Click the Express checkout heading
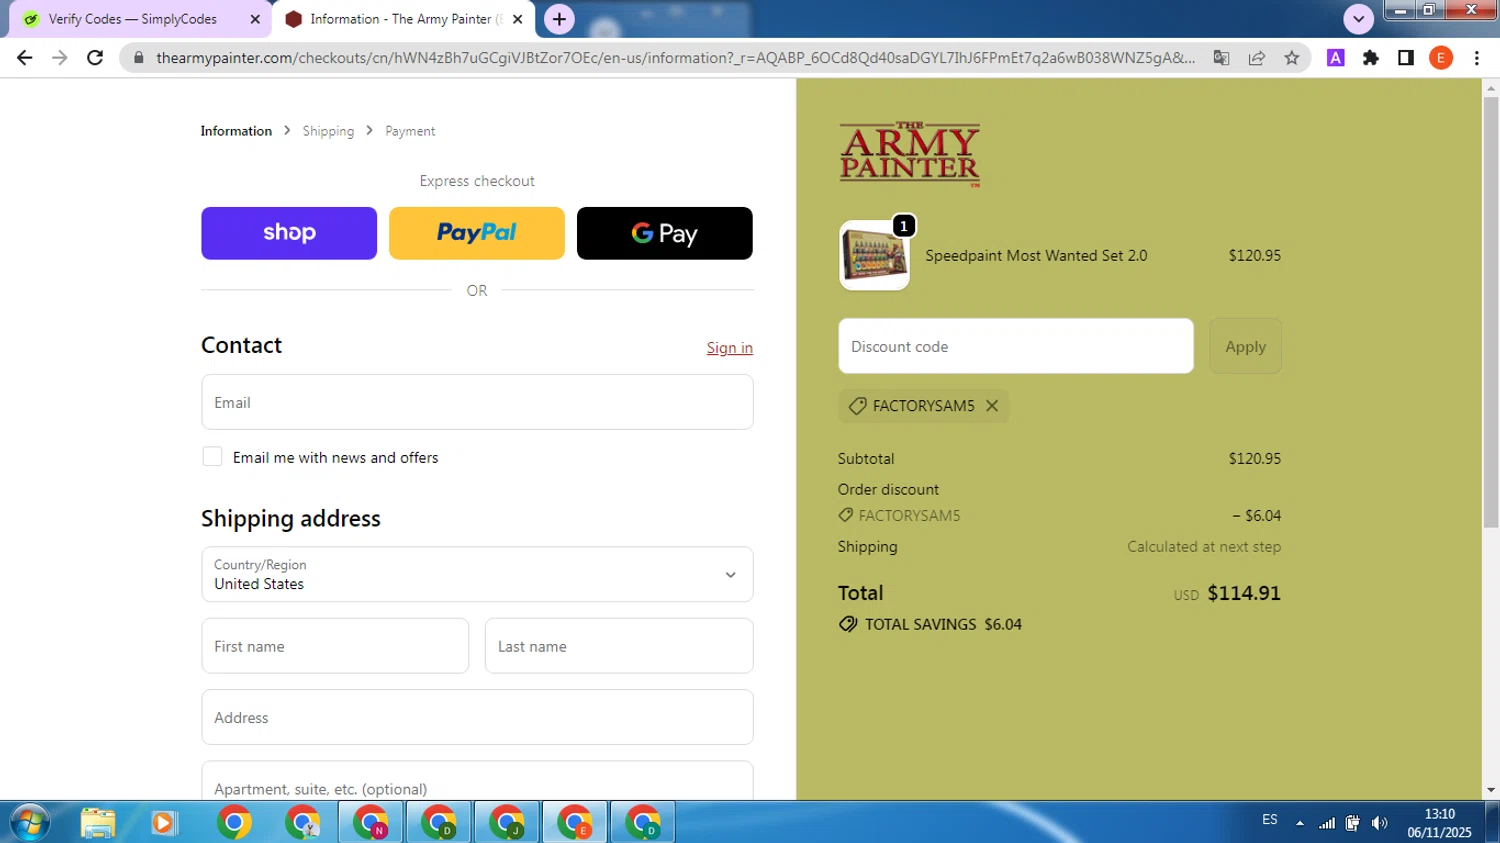Screen dimensions: 1500x843 click(477, 181)
